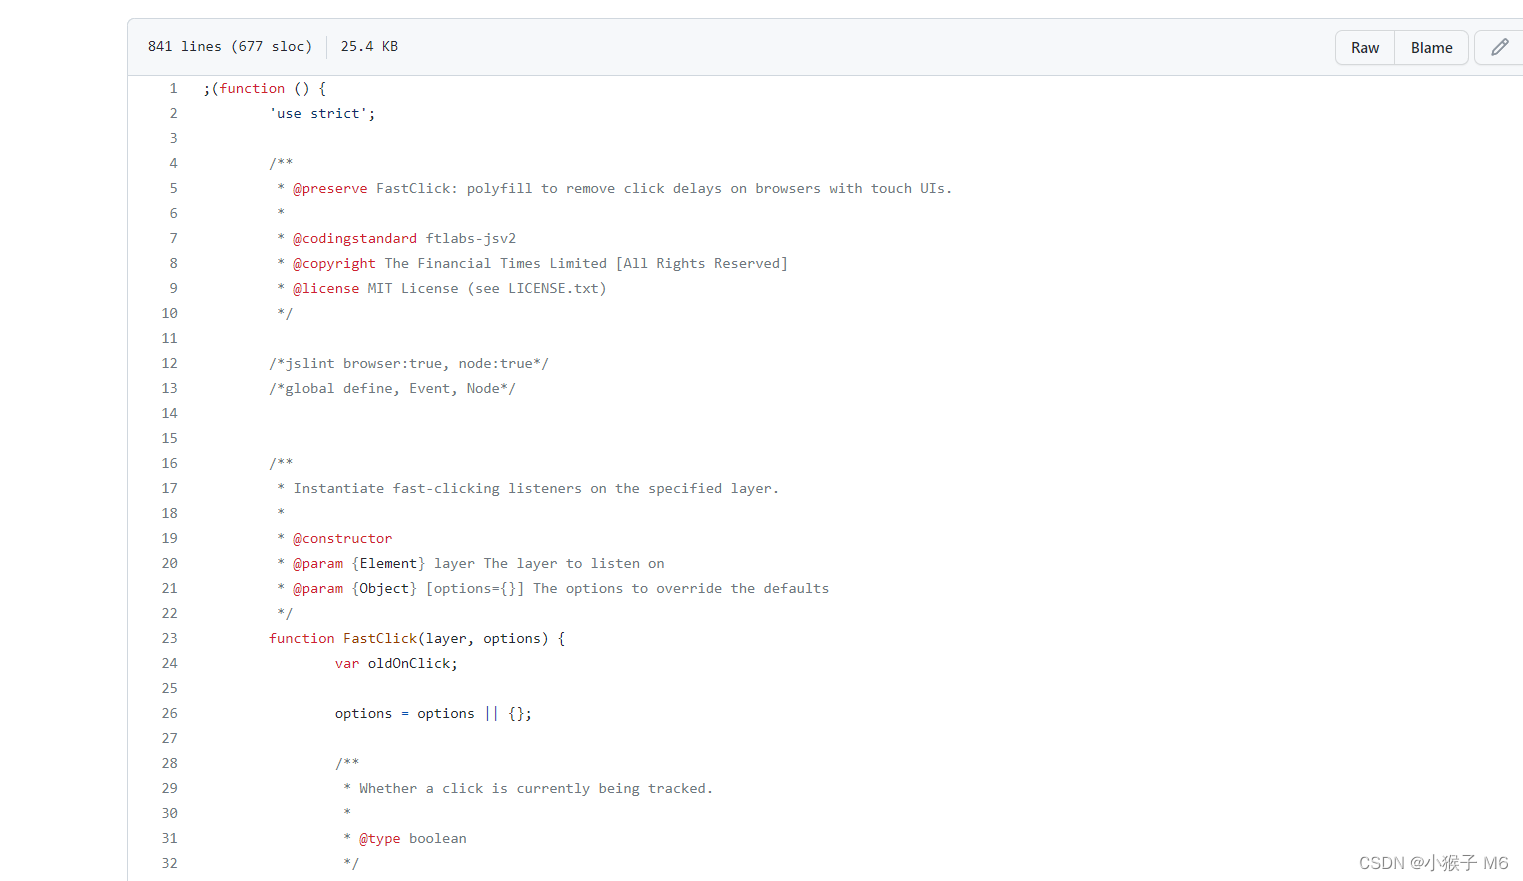The image size is (1523, 881).
Task: Select line number 5
Action: click(173, 188)
